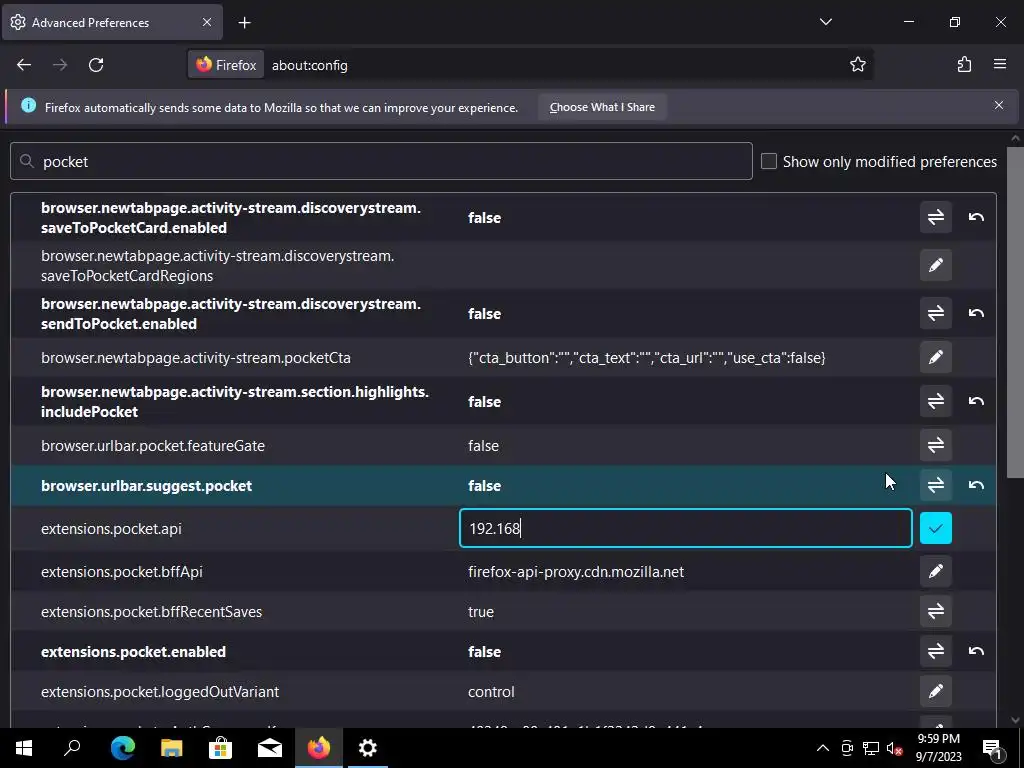Open Microsoft Store from taskbar
Image resolution: width=1024 pixels, height=768 pixels.
point(221,748)
